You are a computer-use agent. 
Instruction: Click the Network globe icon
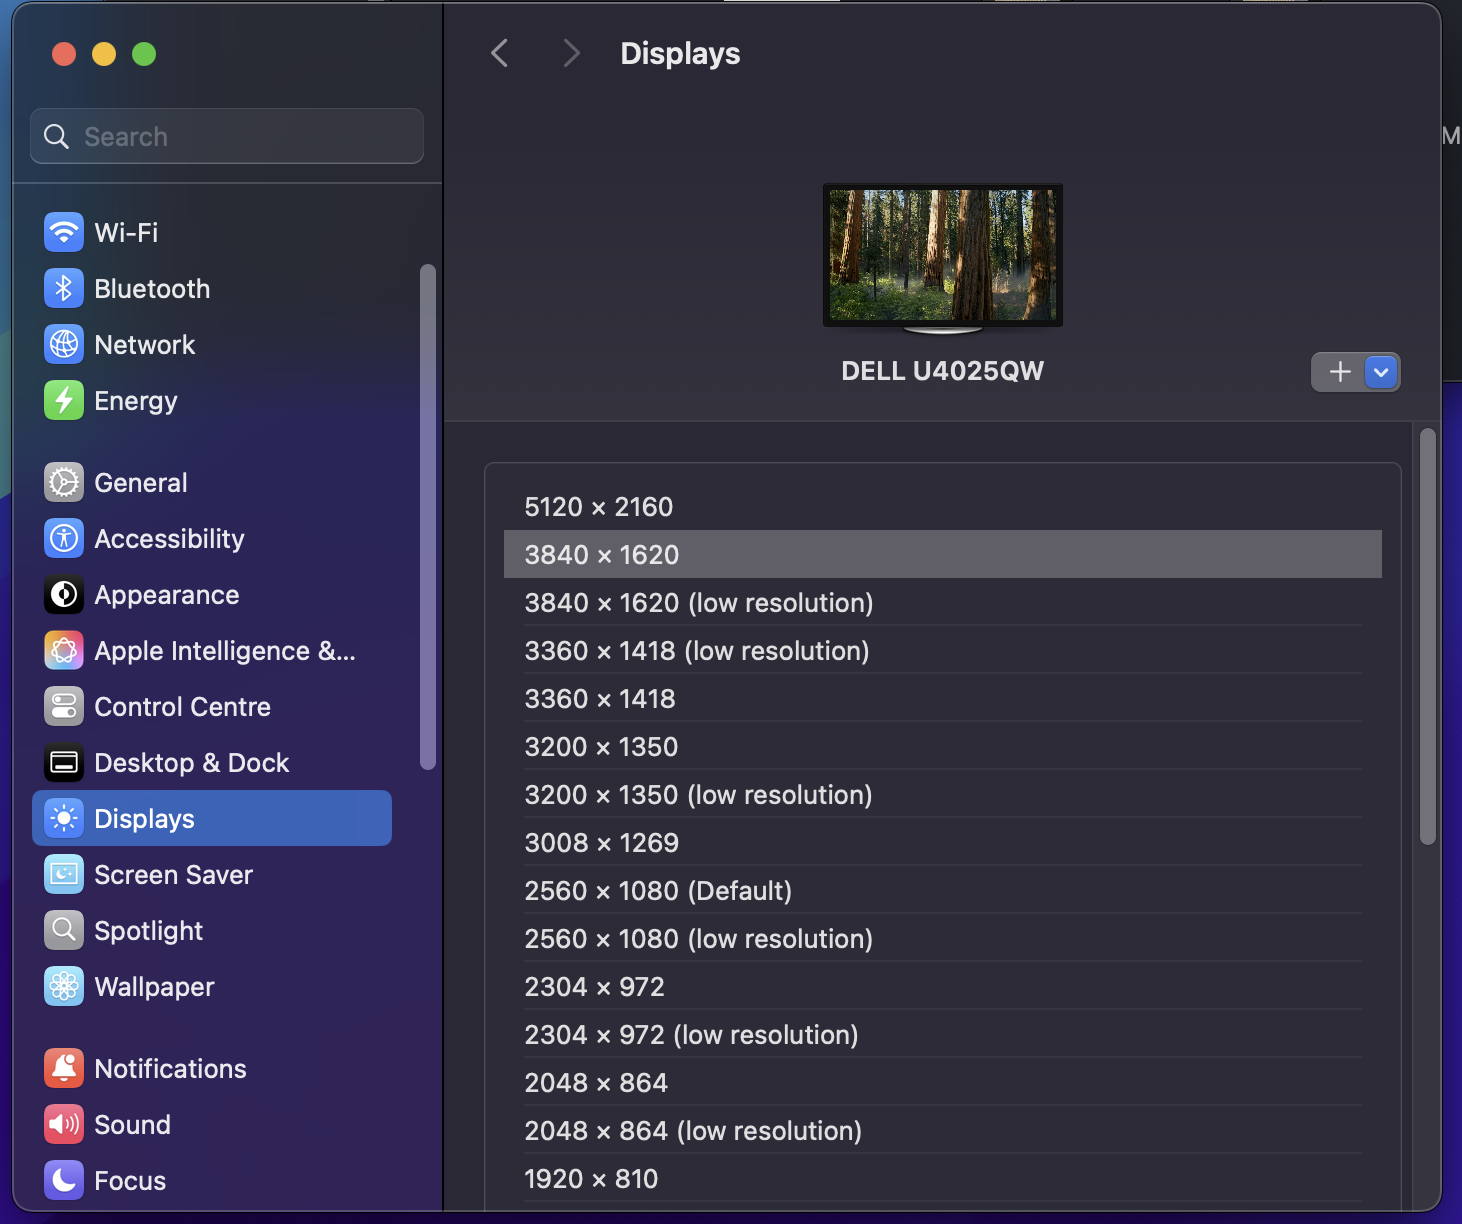(64, 345)
